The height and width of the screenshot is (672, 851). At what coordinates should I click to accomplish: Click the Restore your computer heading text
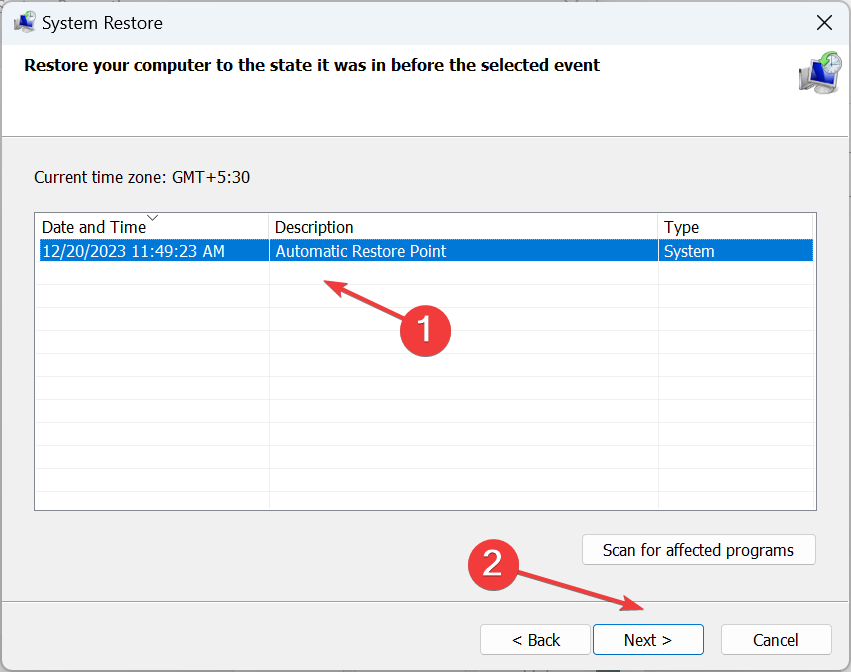(312, 65)
